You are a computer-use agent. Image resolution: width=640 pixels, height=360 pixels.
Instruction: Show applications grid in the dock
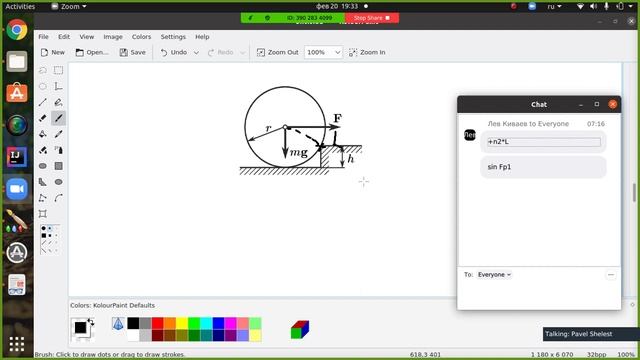point(17,344)
